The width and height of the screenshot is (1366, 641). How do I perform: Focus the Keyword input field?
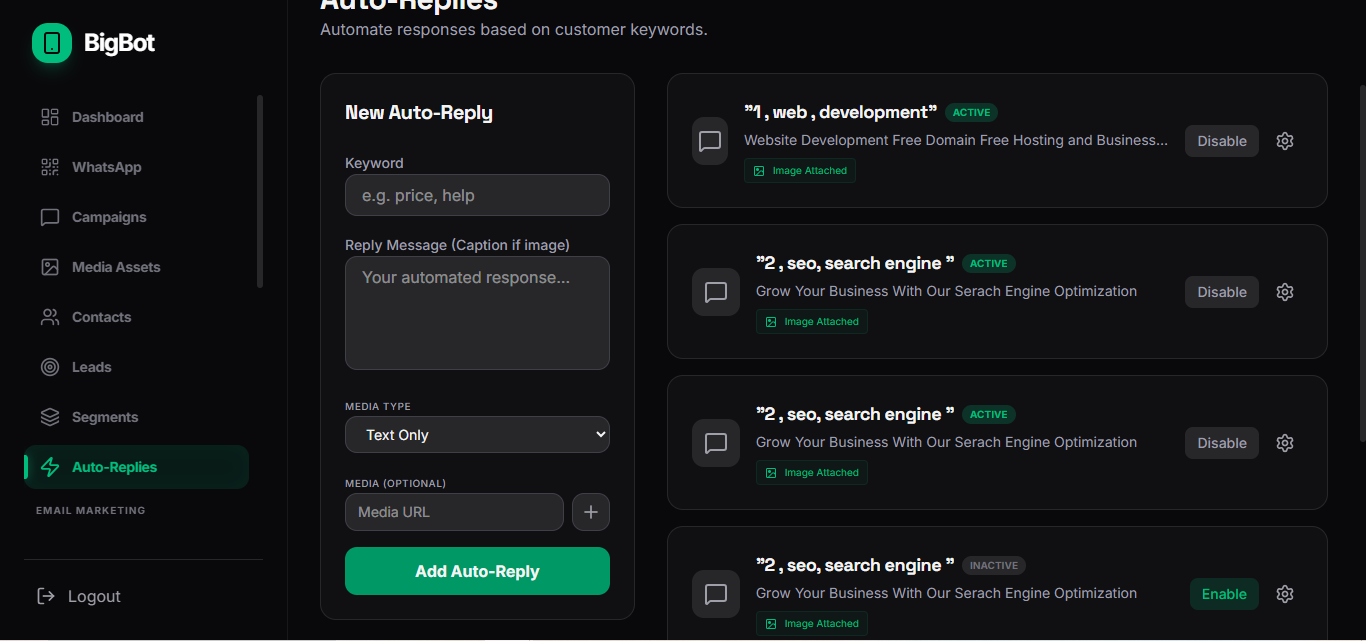point(477,195)
